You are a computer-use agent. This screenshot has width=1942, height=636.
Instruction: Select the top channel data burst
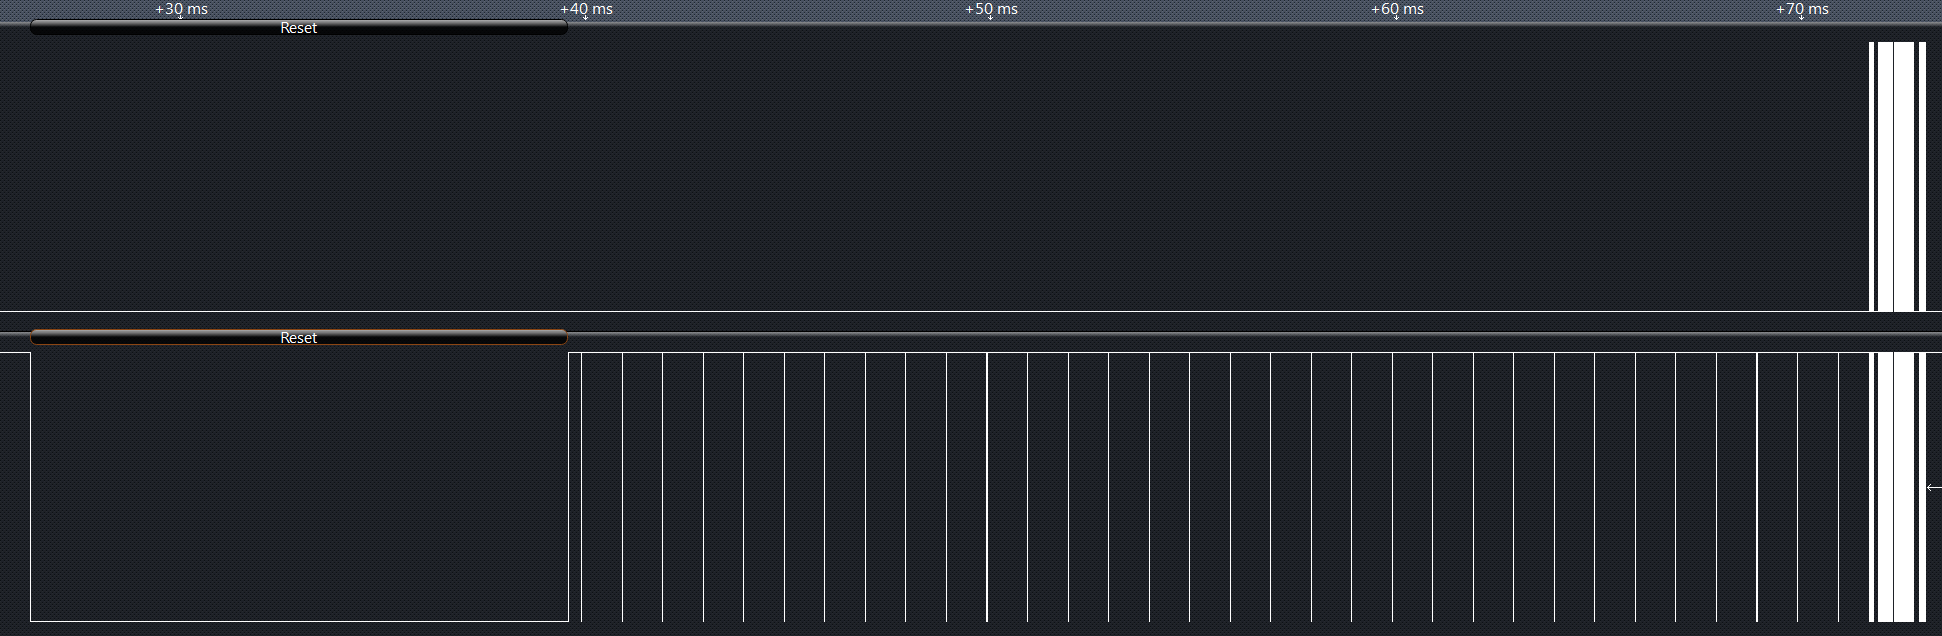[1897, 176]
